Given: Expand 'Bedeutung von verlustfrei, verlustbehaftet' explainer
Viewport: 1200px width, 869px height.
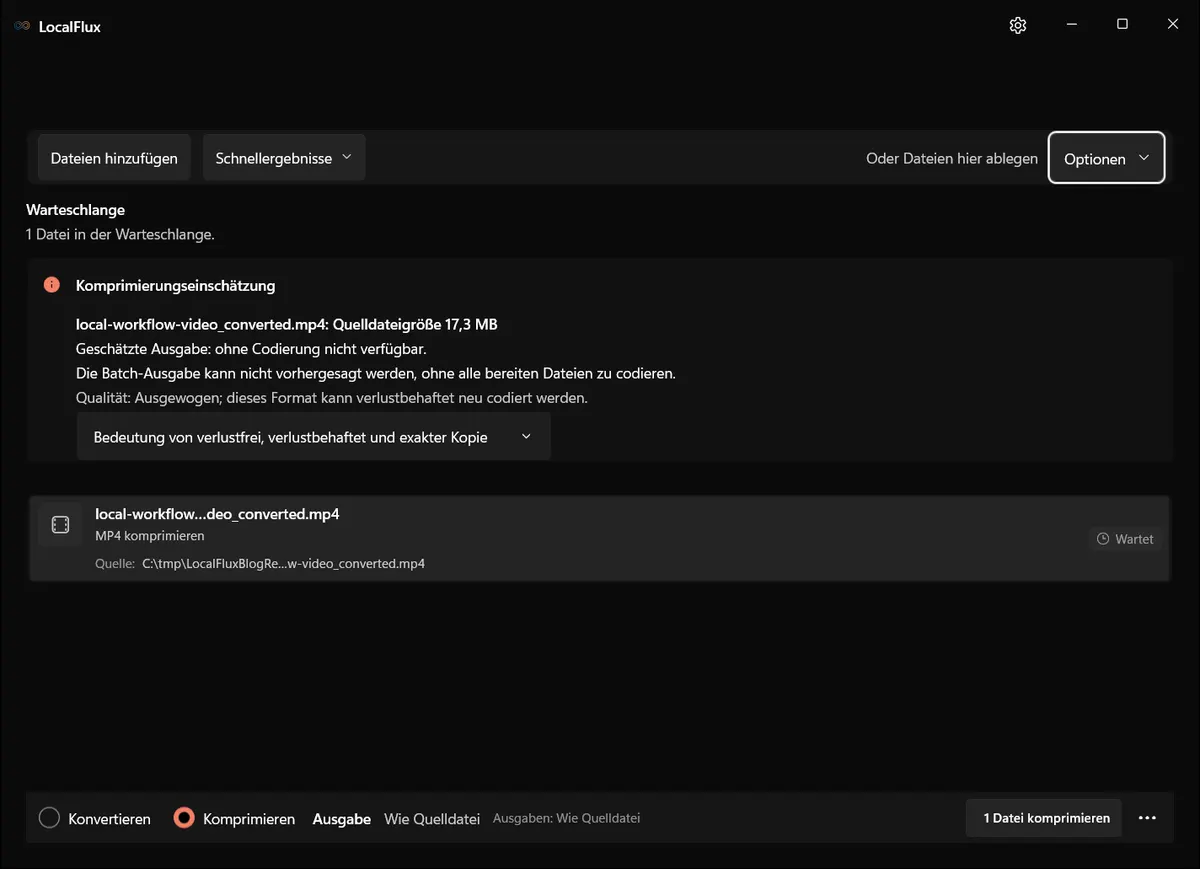Looking at the screenshot, I should 314,437.
